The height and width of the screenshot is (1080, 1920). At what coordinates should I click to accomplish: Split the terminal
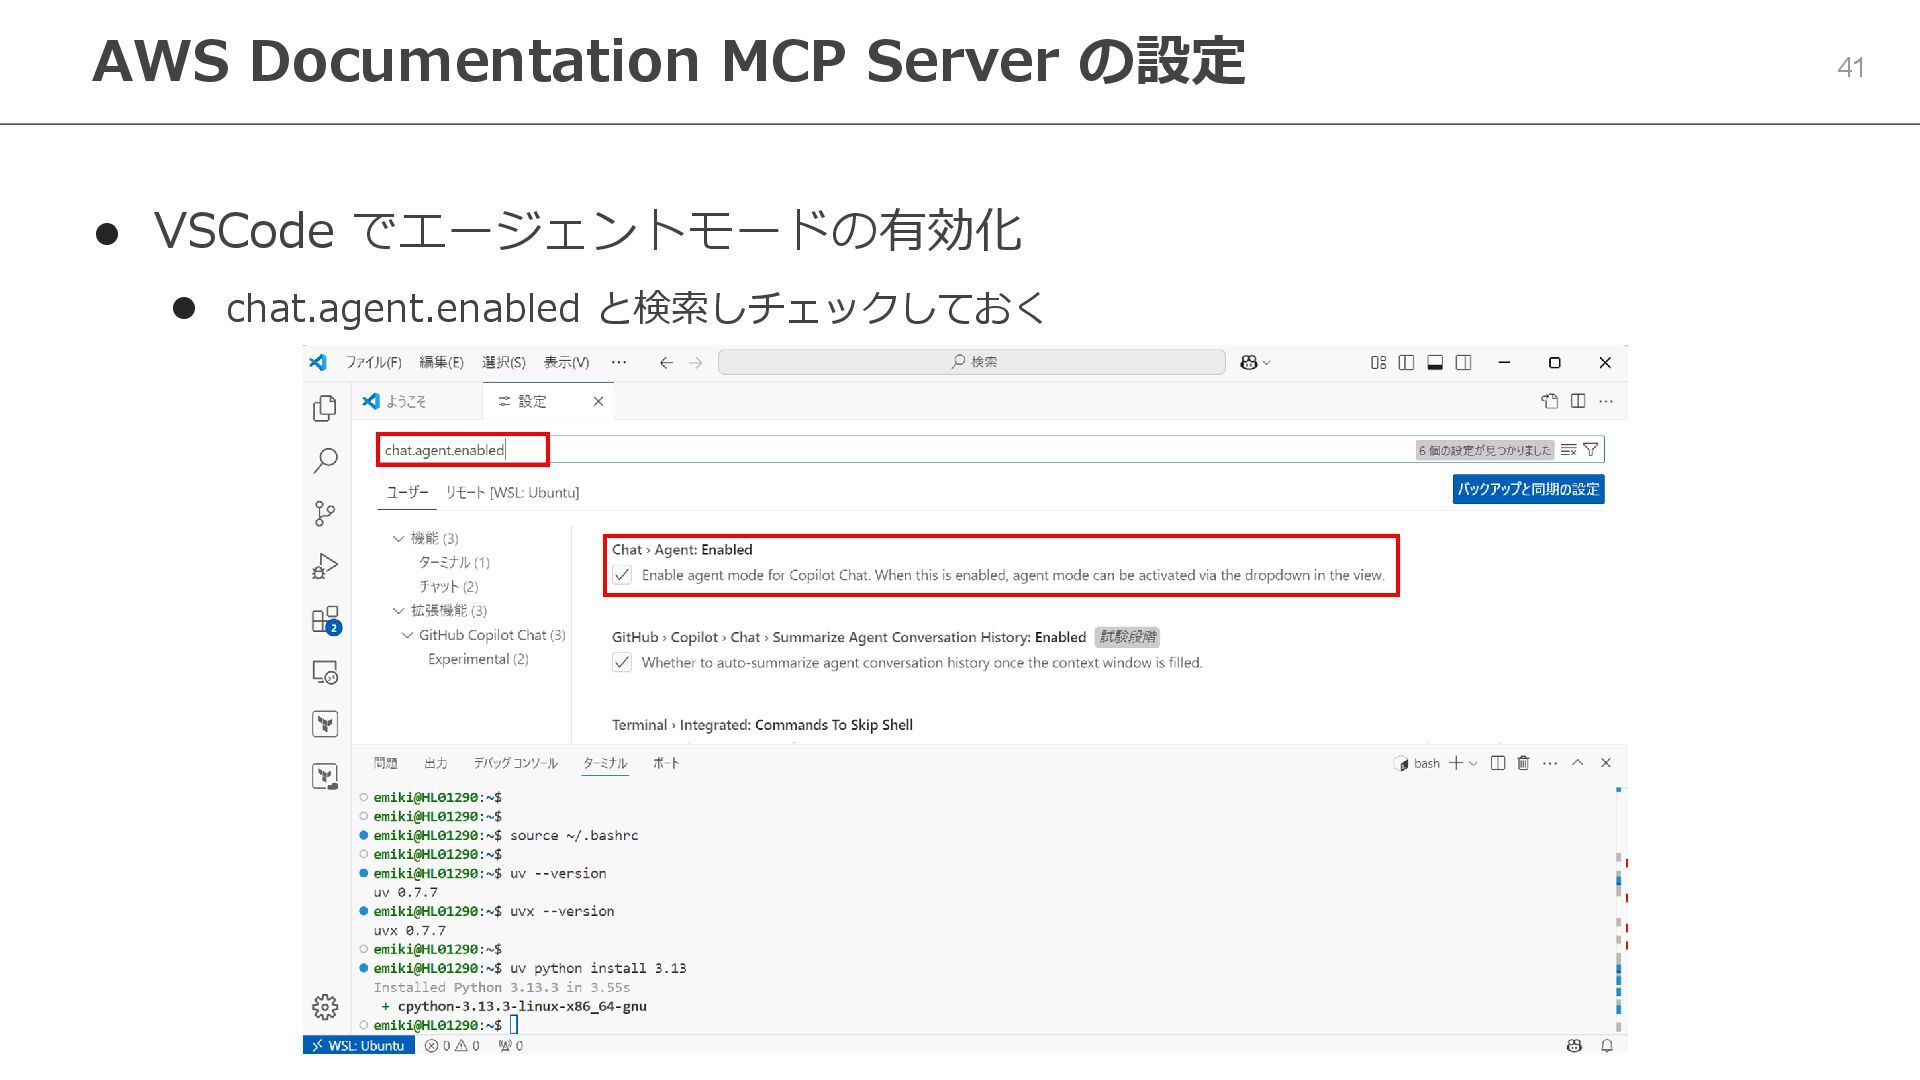(x=1498, y=763)
